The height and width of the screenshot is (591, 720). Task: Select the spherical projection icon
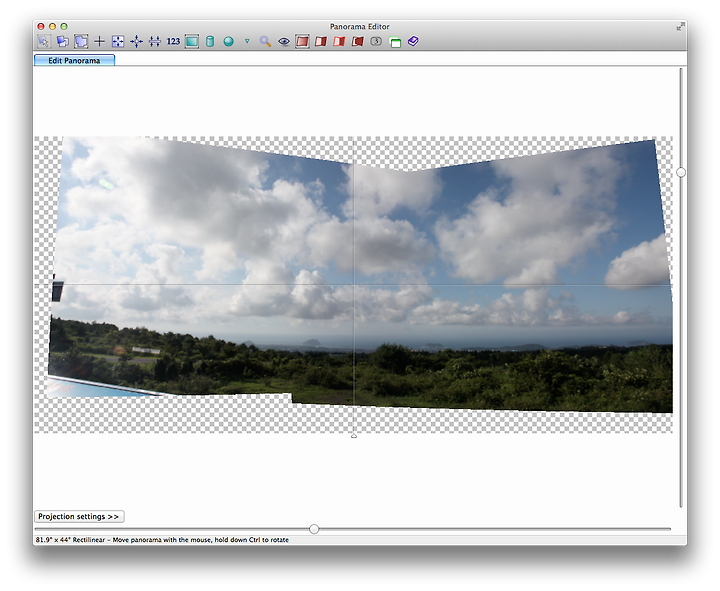[x=228, y=41]
